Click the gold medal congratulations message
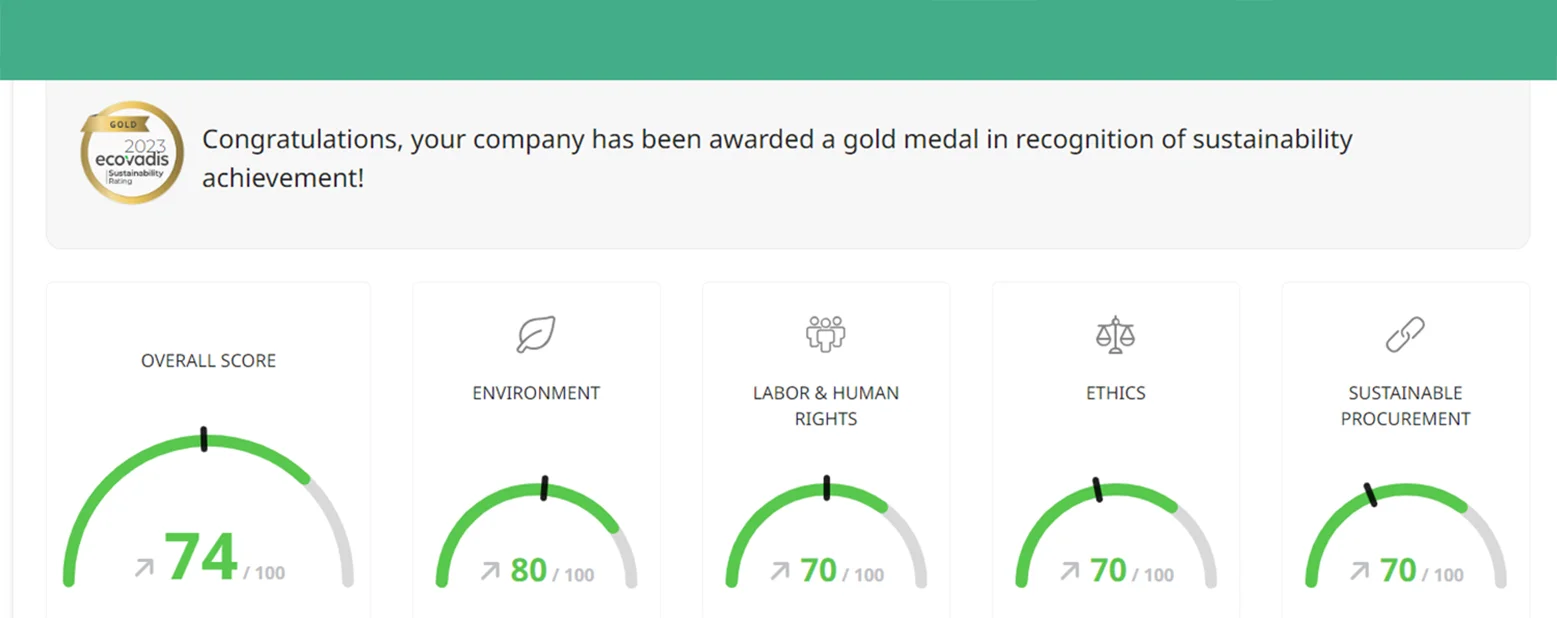 pos(776,158)
